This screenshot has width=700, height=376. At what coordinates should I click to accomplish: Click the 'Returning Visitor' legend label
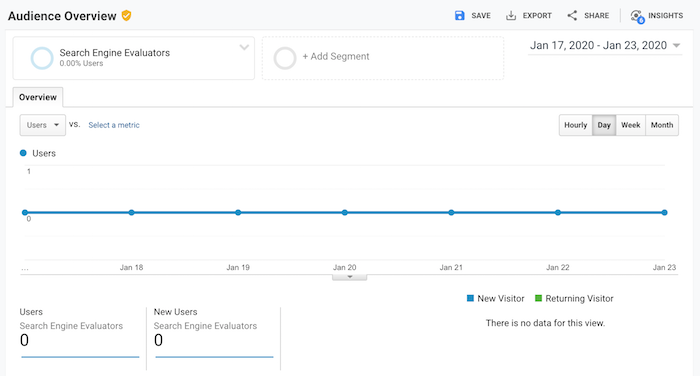click(579, 298)
